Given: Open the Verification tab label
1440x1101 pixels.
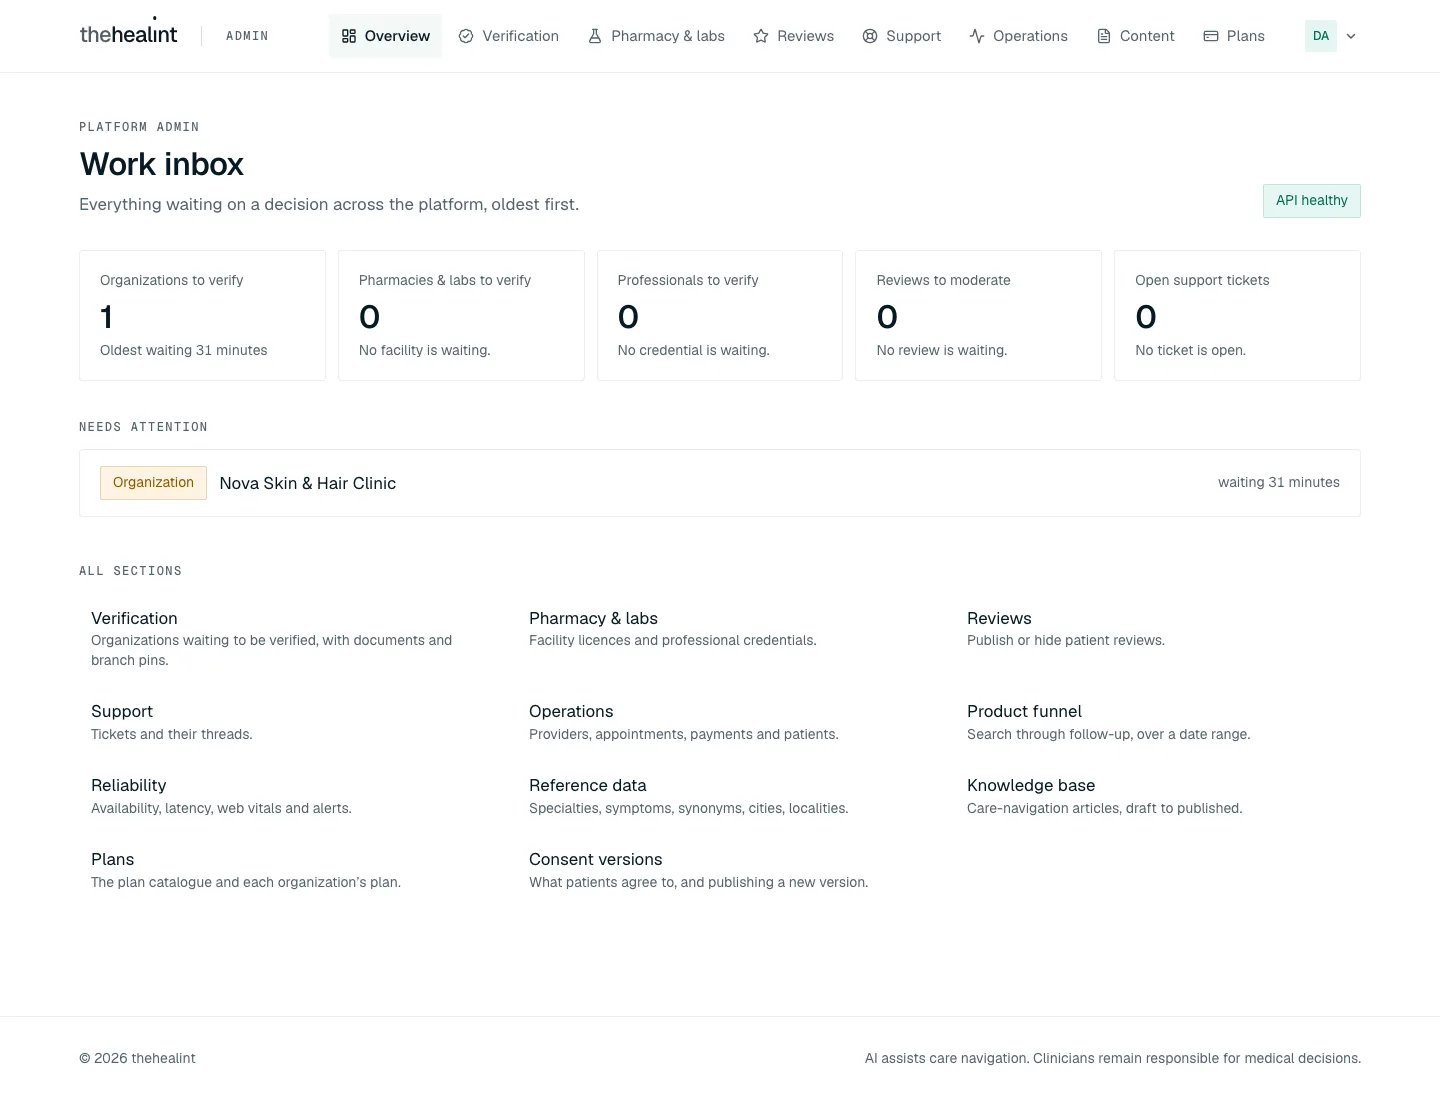Looking at the screenshot, I should click(x=521, y=36).
